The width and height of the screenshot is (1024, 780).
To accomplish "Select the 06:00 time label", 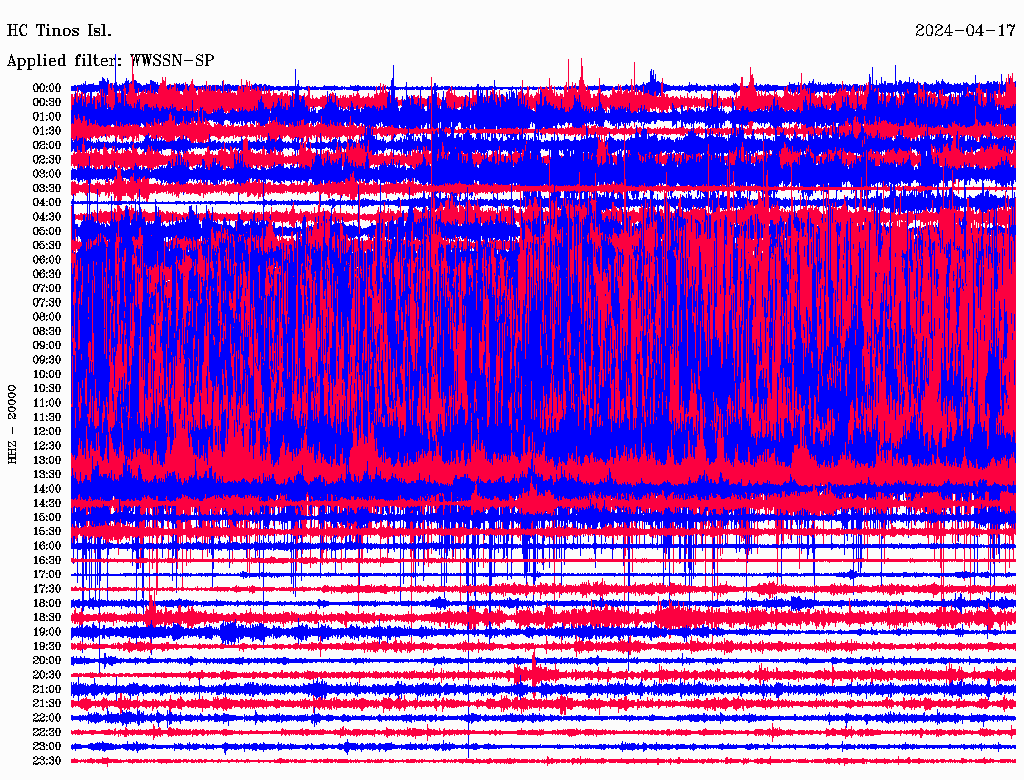I will (x=47, y=260).
